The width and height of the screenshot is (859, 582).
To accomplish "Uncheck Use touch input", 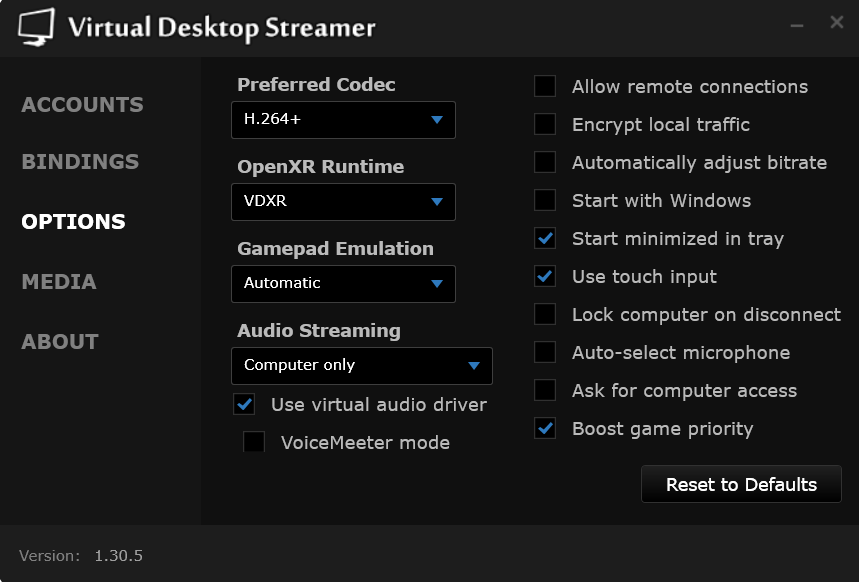I will coord(545,277).
